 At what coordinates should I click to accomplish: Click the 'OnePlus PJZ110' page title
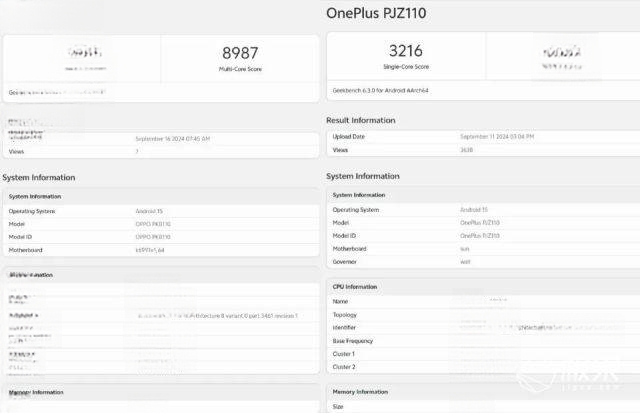[x=376, y=13]
